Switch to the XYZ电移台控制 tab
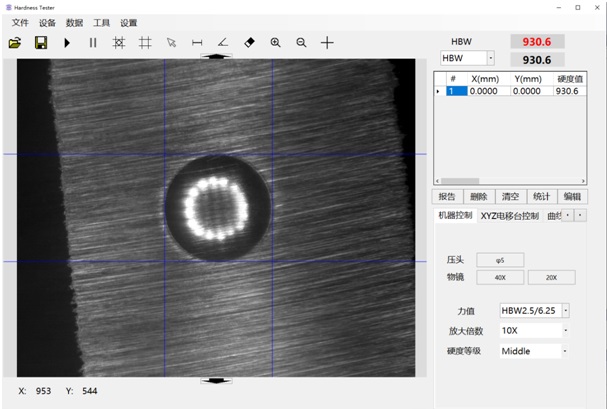 (x=509, y=216)
